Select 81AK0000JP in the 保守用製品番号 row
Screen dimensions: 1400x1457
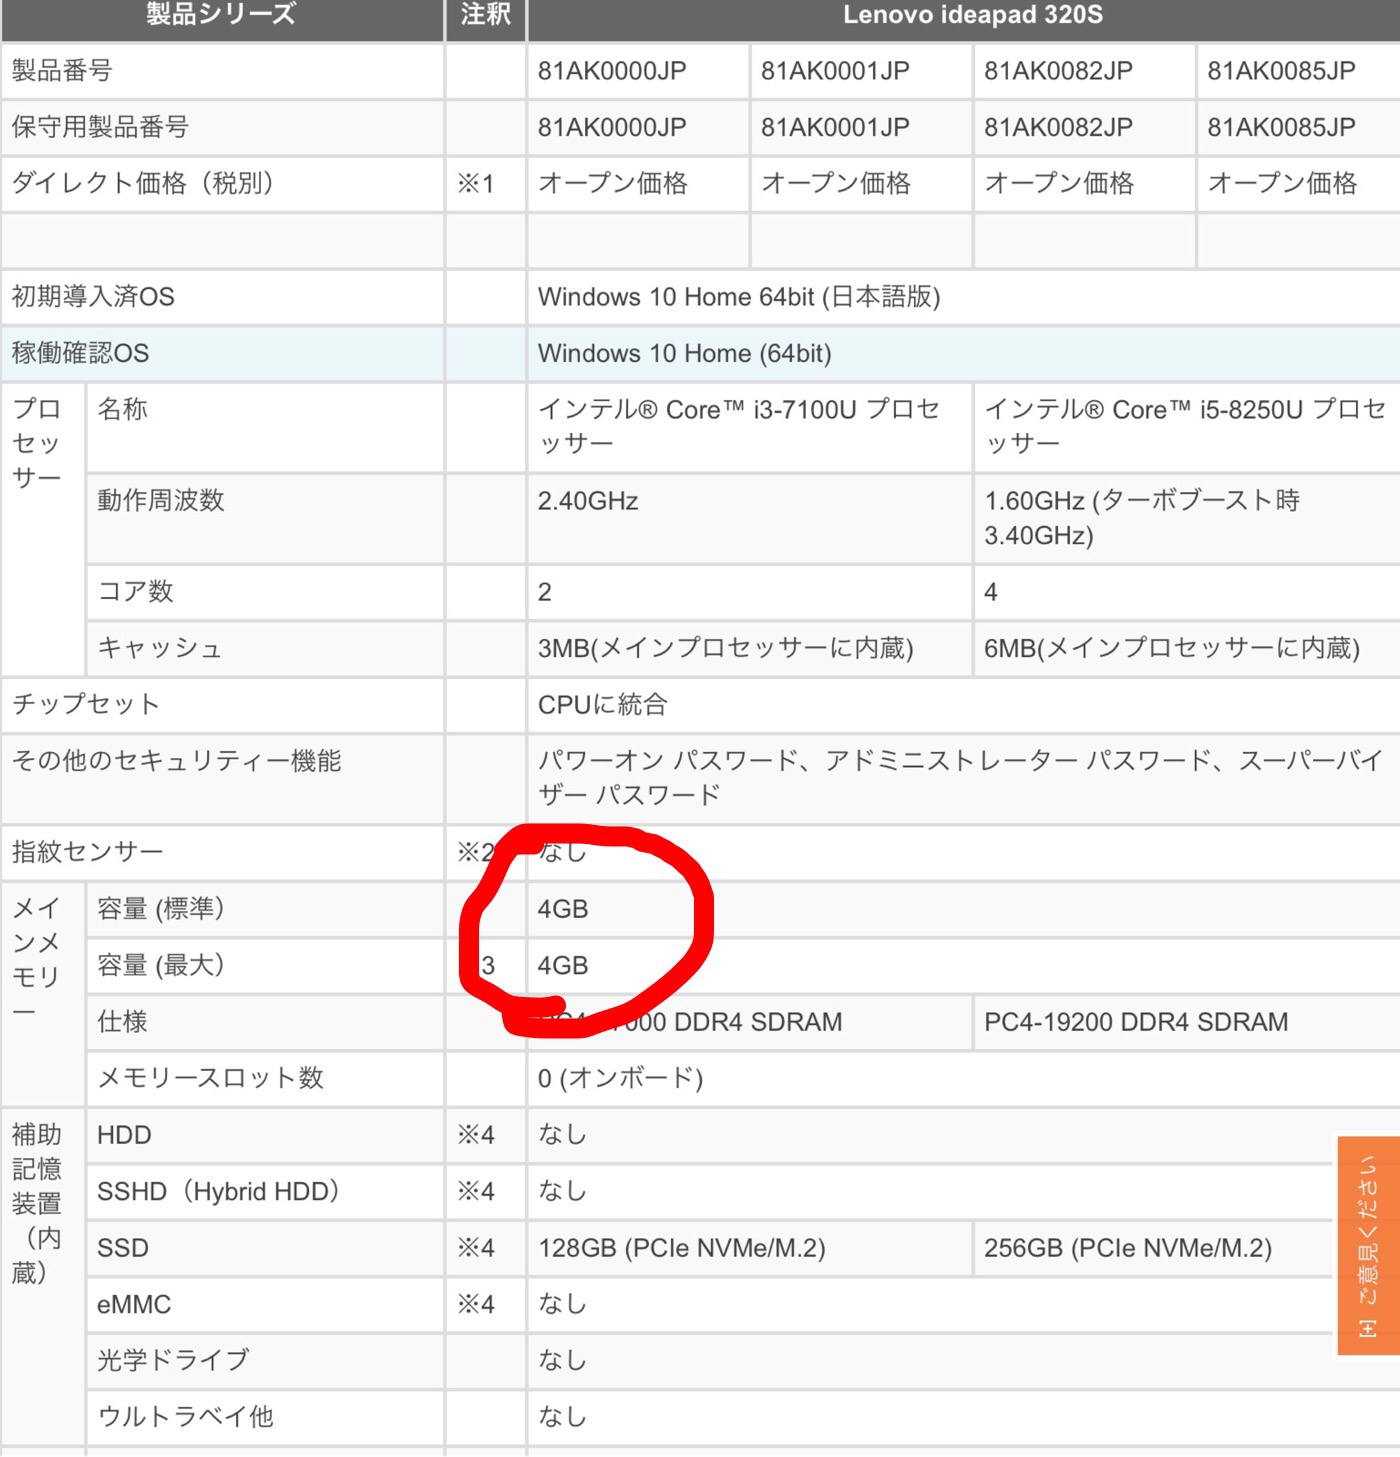tap(612, 127)
